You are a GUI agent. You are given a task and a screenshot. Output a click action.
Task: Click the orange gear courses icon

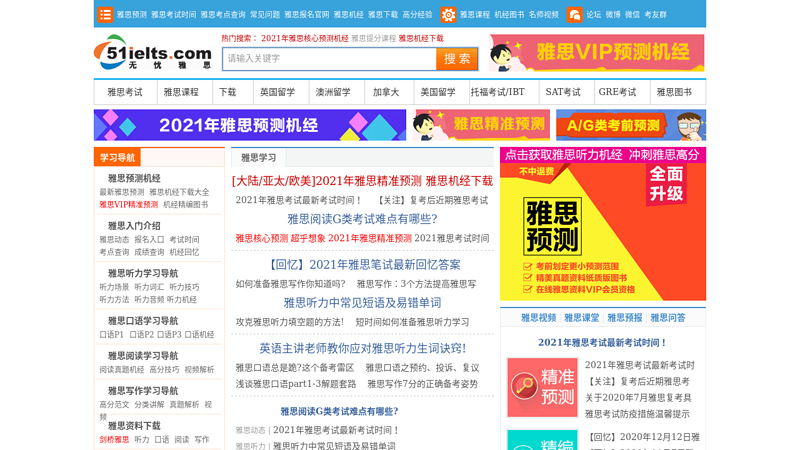448,15
